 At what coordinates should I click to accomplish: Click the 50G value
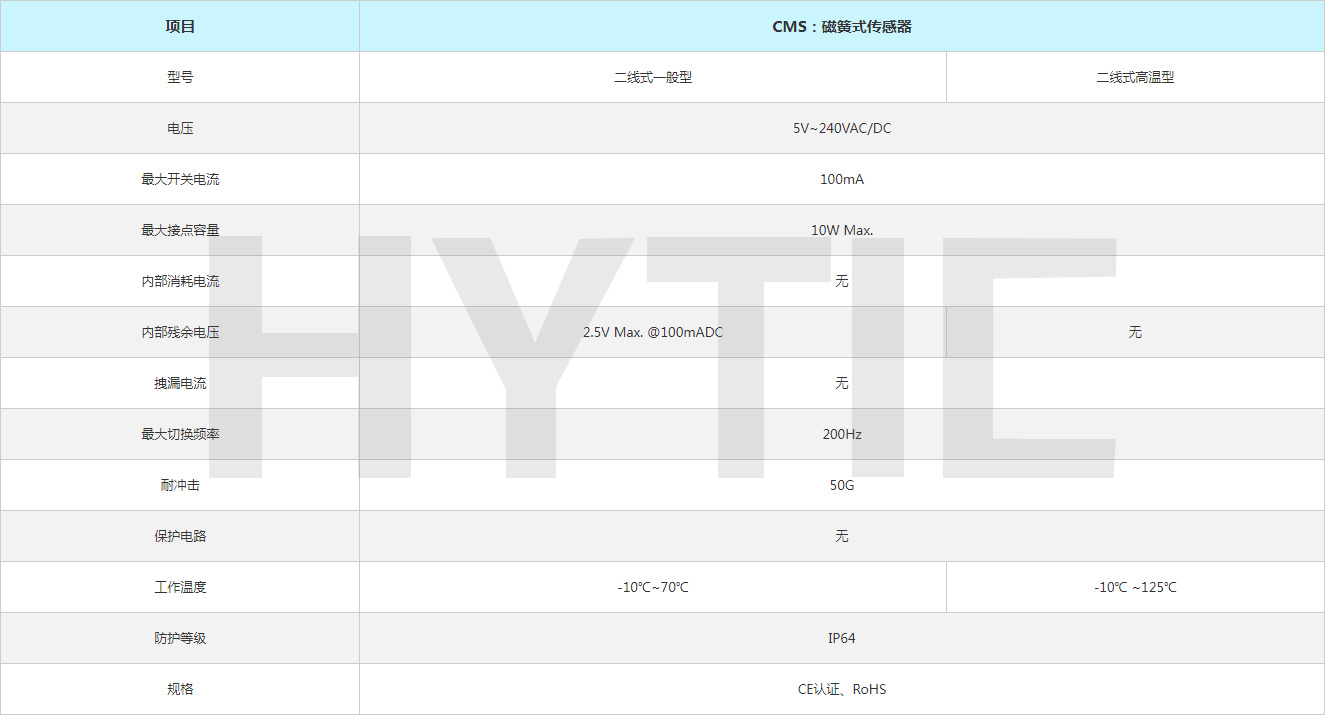click(842, 485)
